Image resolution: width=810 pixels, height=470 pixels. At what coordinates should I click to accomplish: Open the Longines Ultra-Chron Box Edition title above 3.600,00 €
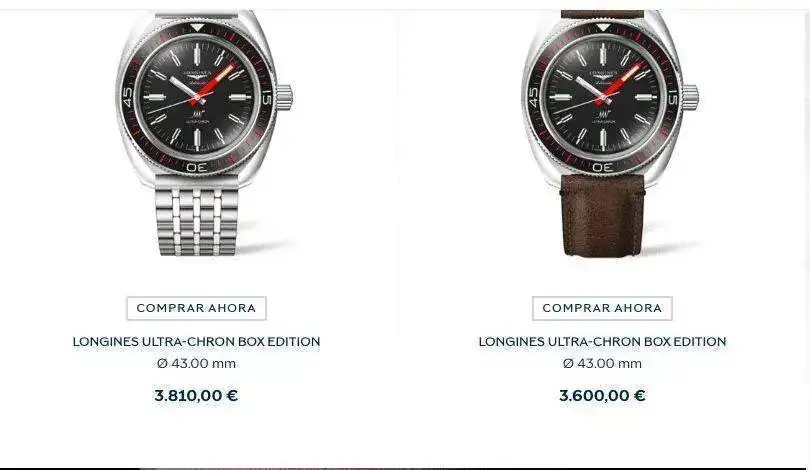(602, 342)
